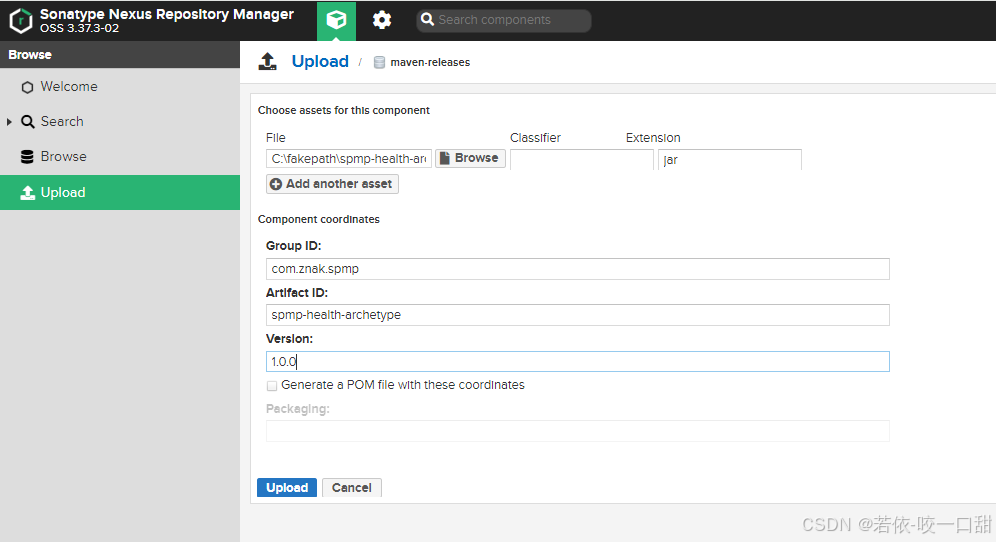
Task: Click the Upload breadcrumb title link
Action: coord(320,62)
